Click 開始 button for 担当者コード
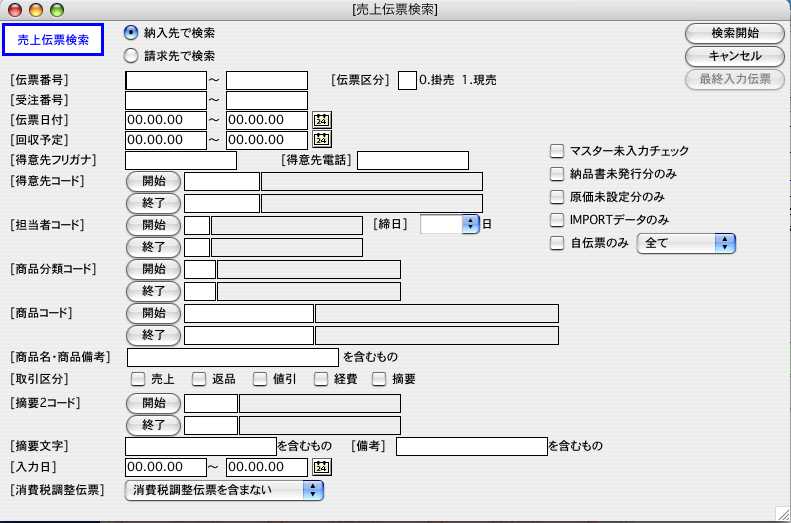This screenshot has height=523, width=791. tap(153, 224)
